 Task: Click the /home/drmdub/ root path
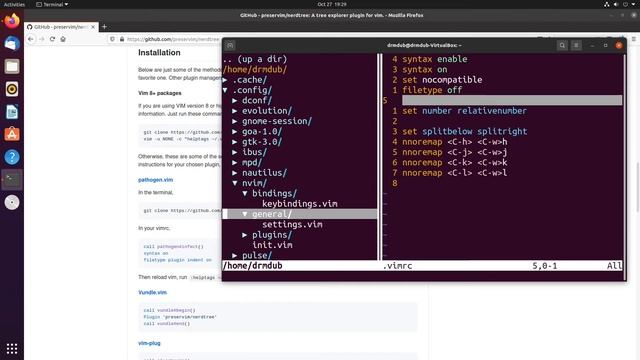(x=255, y=69)
